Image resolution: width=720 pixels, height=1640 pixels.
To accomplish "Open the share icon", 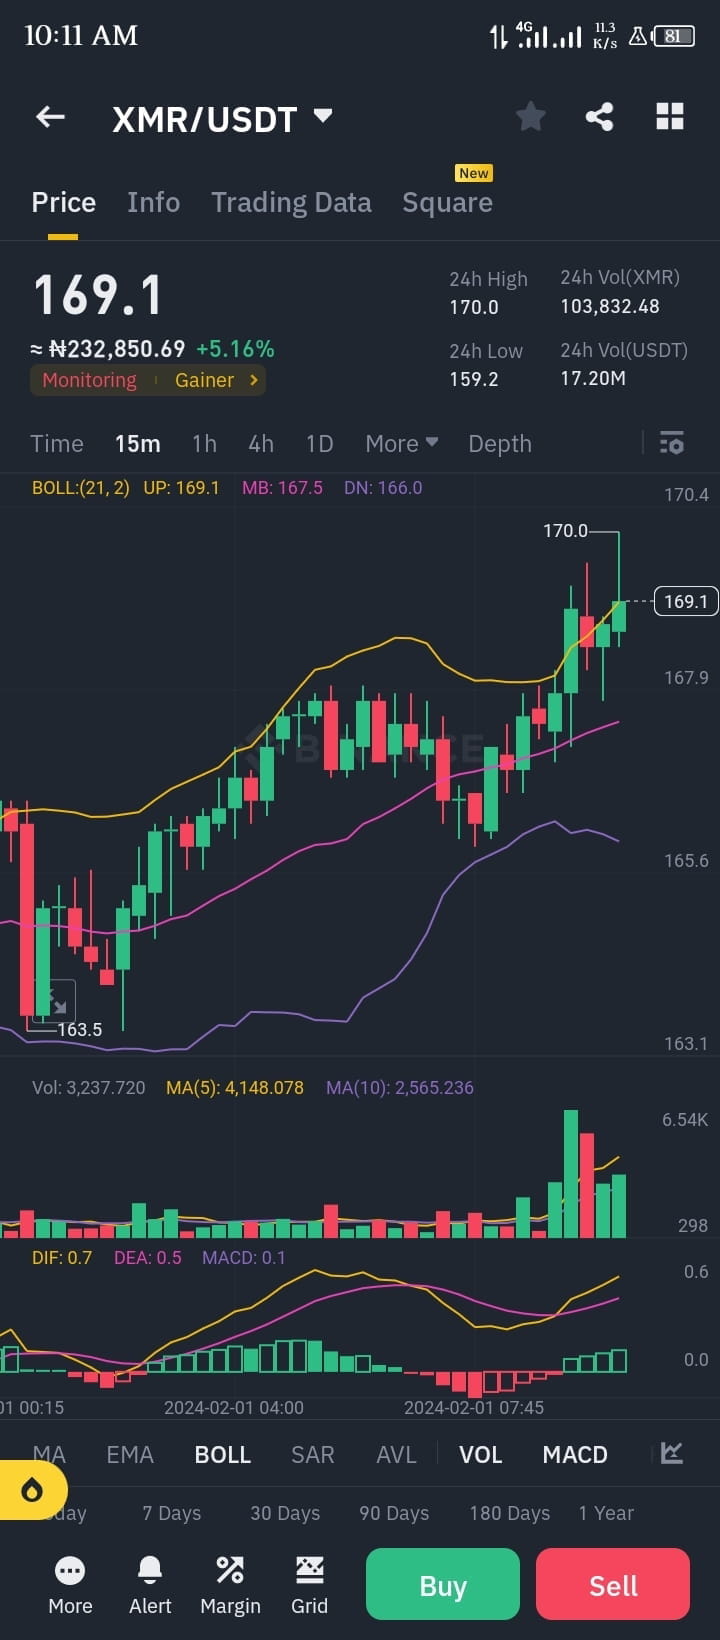I will 600,116.
